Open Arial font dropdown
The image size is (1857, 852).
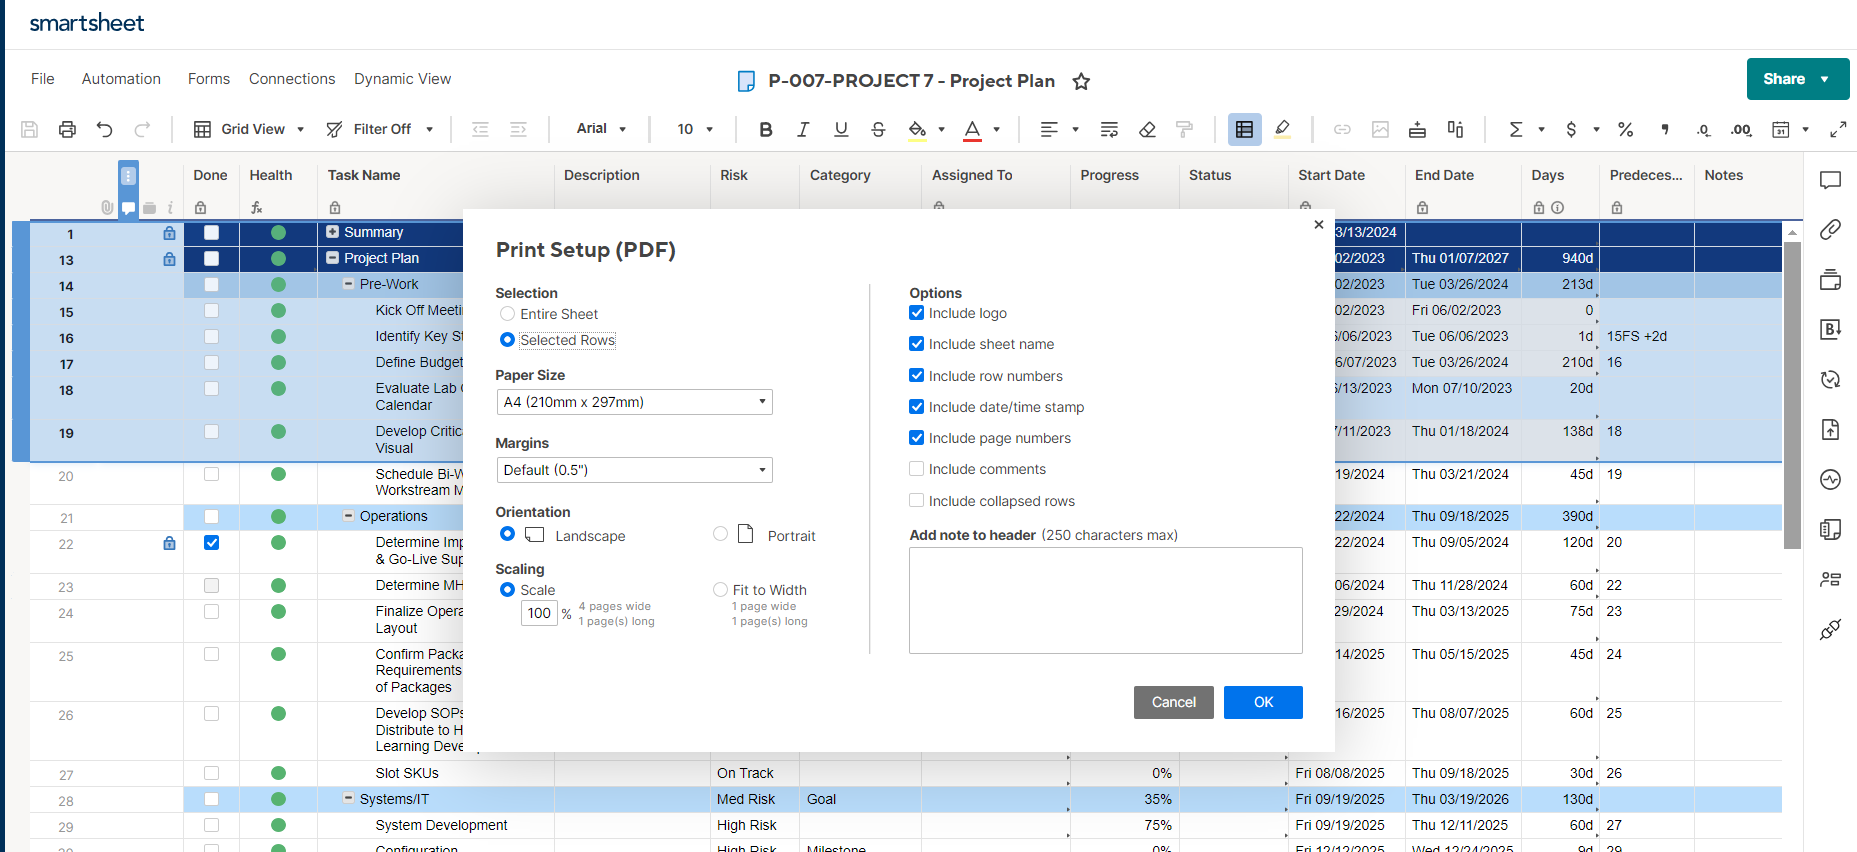[601, 129]
